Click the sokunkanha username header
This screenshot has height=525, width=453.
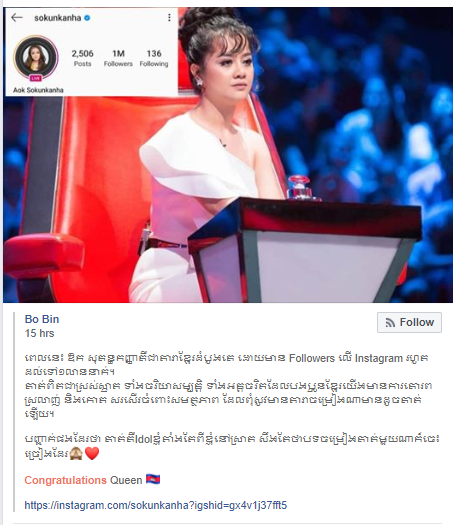[x=58, y=18]
